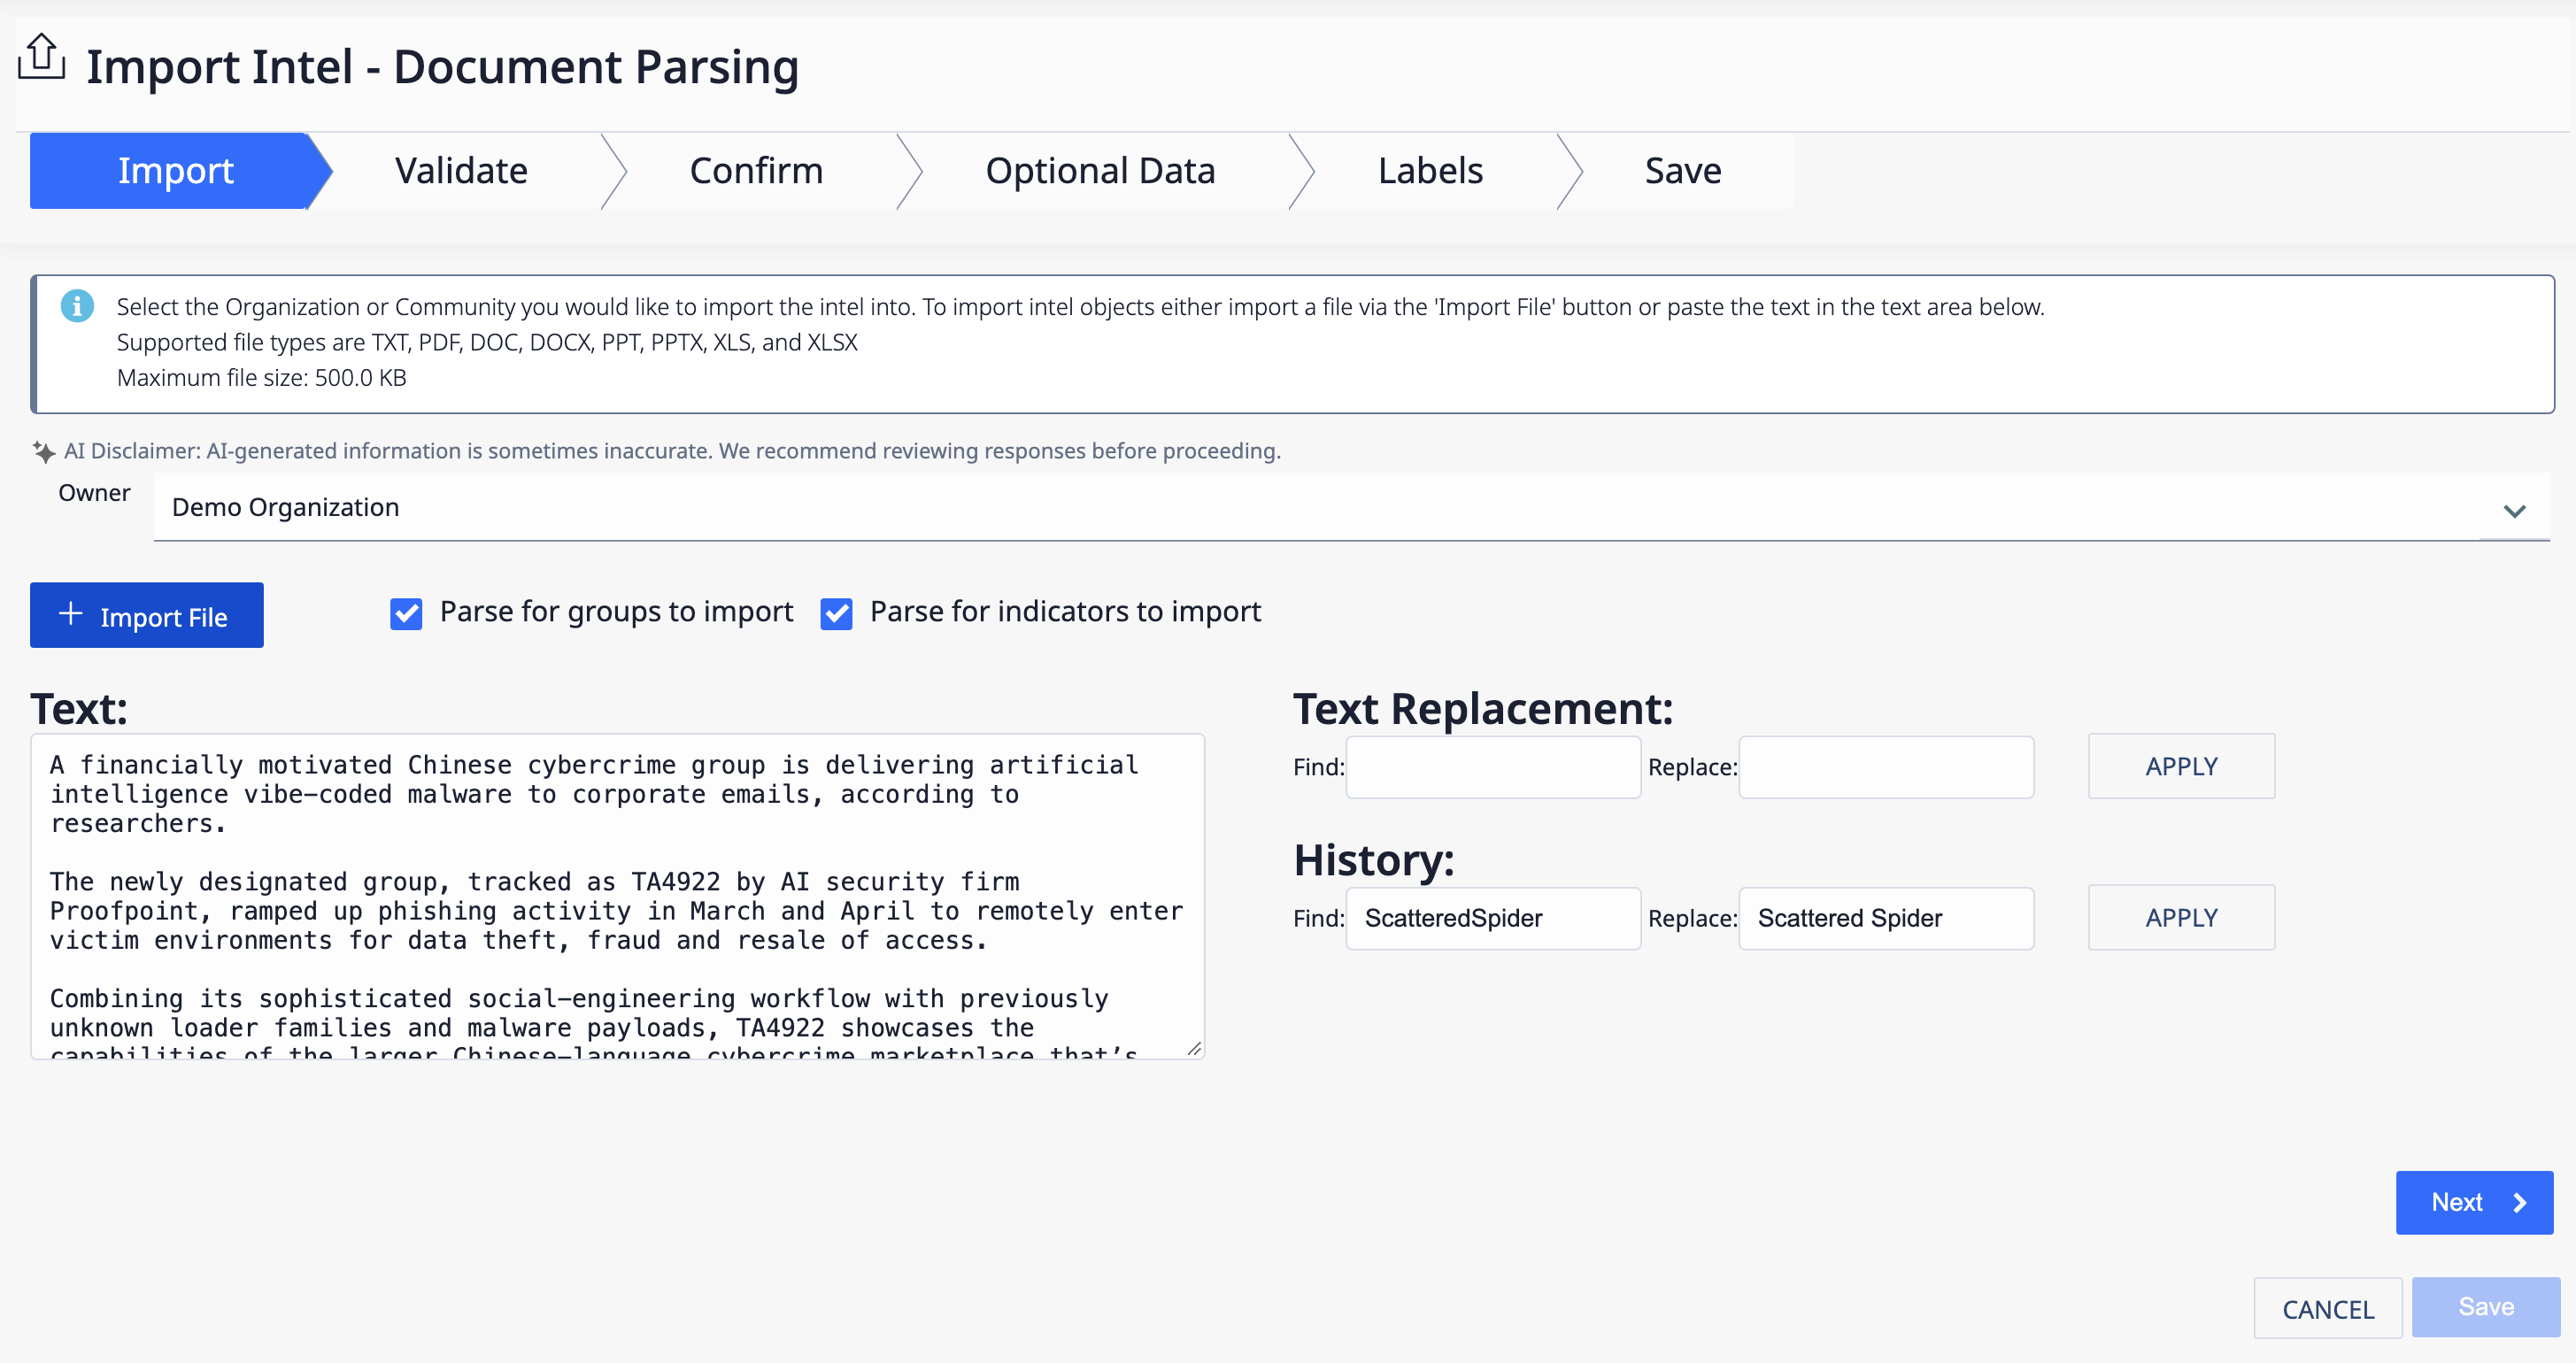Apply the ScatteredSpider history replacement
This screenshot has height=1363, width=2576.
tap(2181, 918)
